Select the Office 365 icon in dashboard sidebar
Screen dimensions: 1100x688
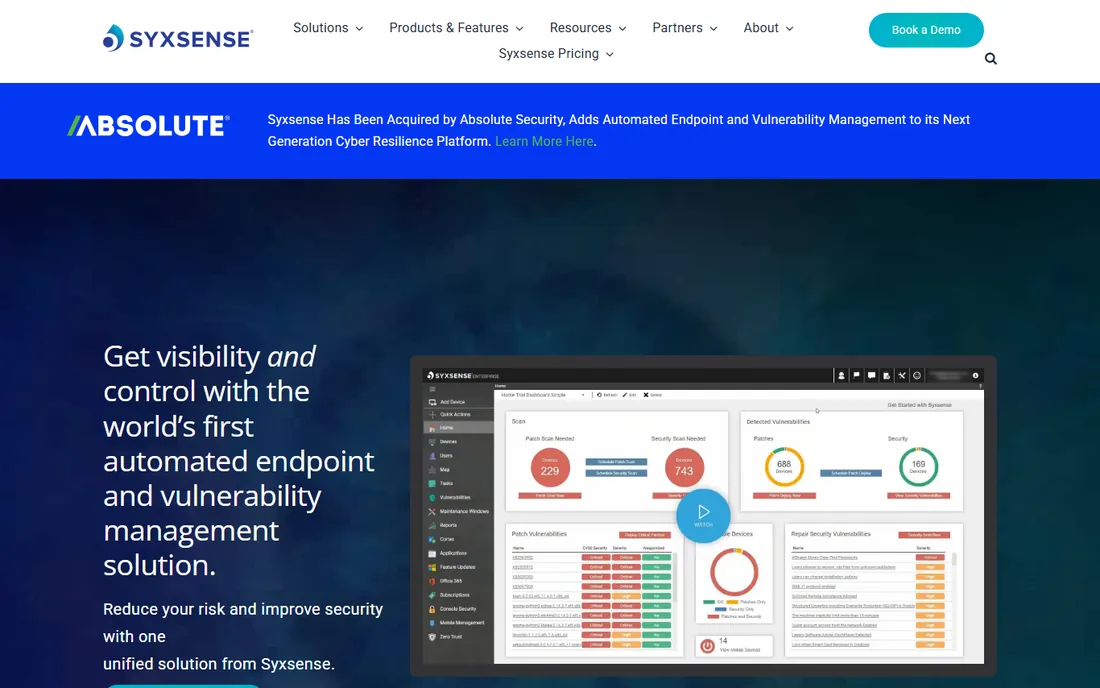[432, 581]
